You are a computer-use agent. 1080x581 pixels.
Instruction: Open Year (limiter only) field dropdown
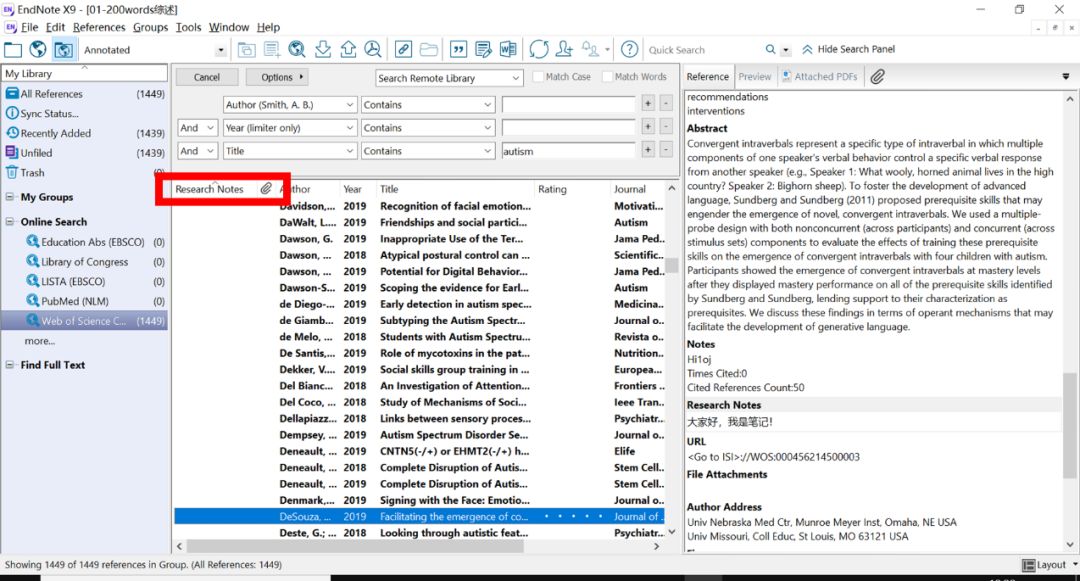point(290,128)
